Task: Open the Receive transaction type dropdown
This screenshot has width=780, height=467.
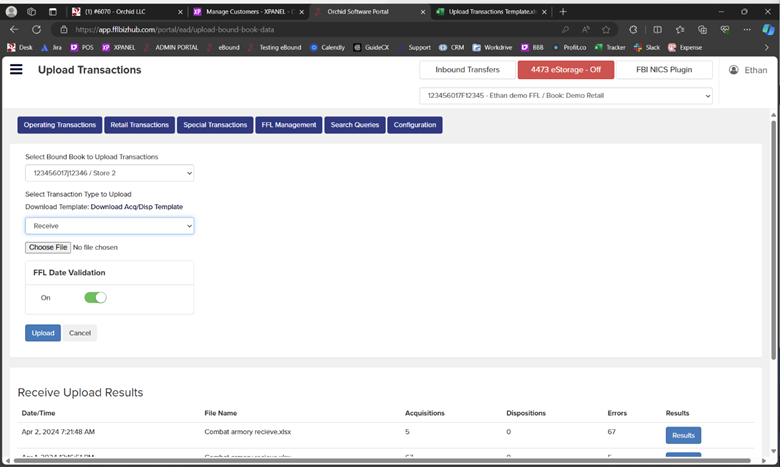Action: (x=109, y=226)
